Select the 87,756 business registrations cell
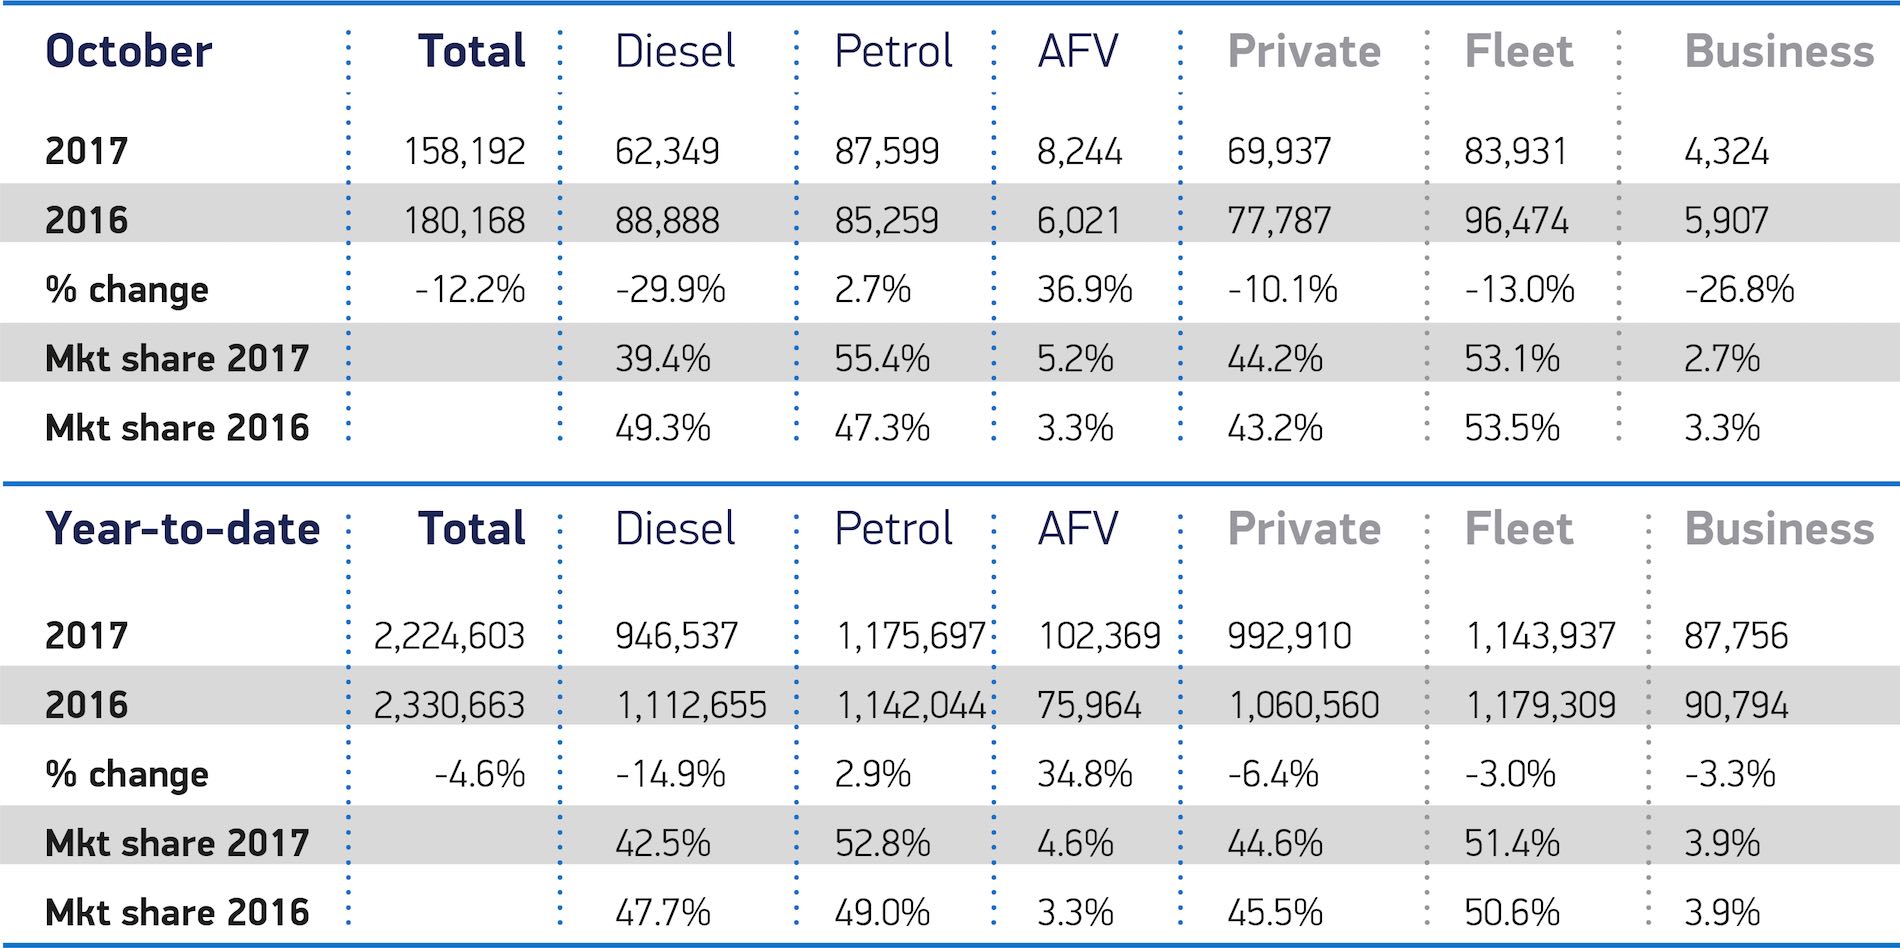The image size is (1900, 948). point(1736,636)
